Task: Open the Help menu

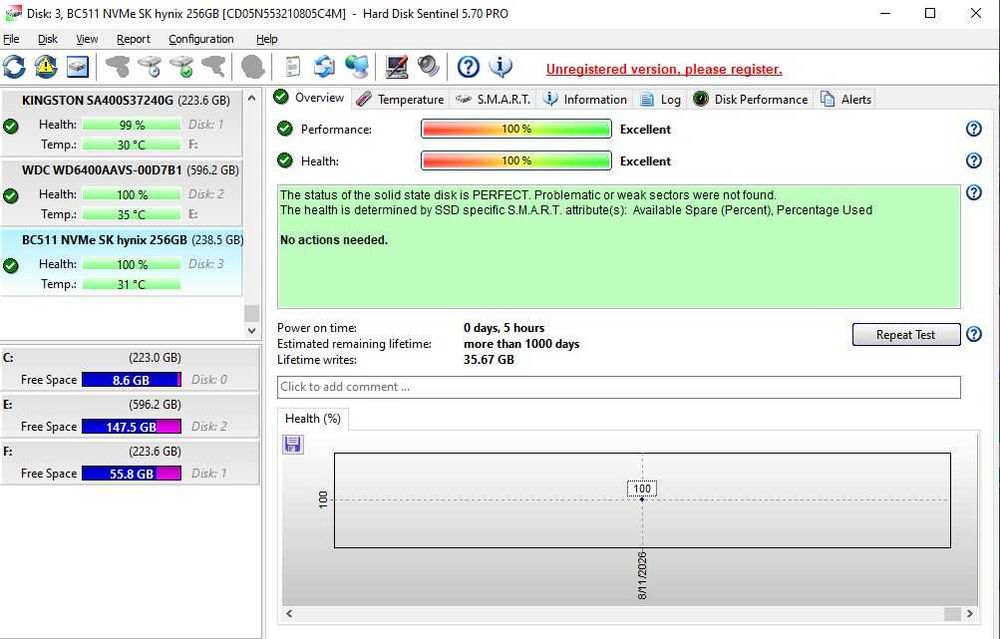Action: (267, 39)
